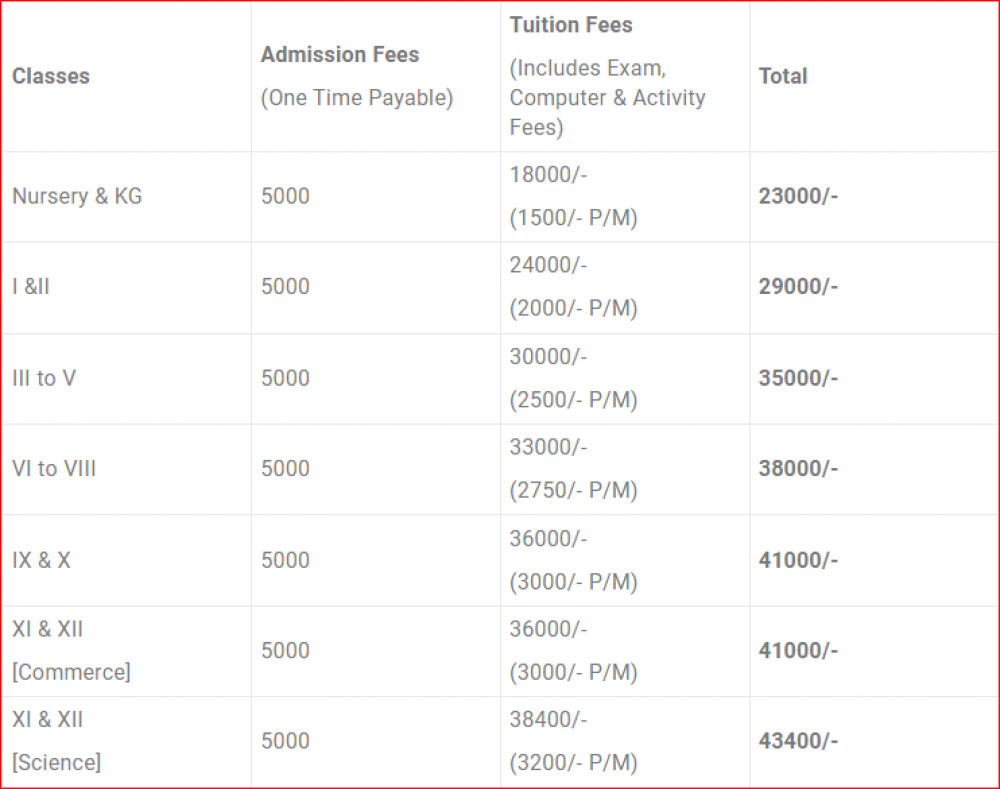Click the (2750/- P/M) monthly fee text

573,490
